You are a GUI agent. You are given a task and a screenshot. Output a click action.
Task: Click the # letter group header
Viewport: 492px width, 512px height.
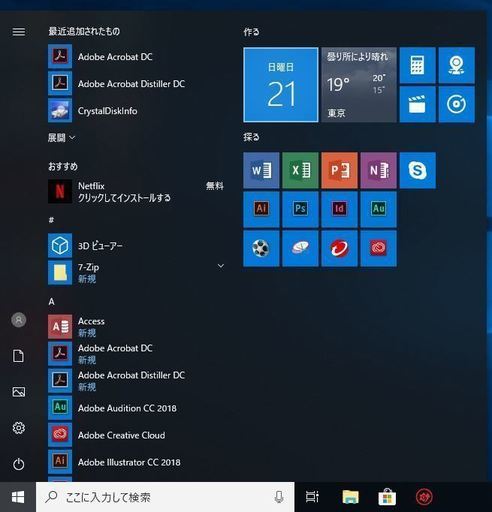51,220
